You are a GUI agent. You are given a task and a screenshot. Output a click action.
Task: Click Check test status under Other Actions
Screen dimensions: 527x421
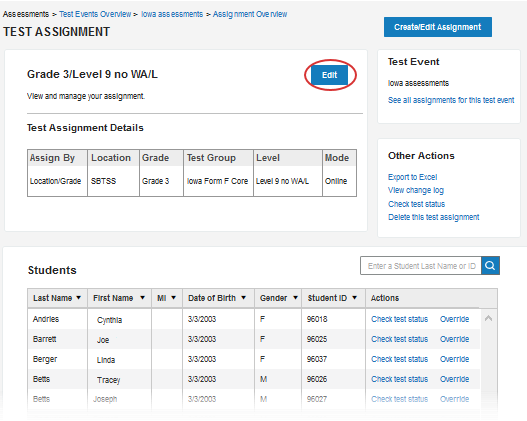point(416,204)
